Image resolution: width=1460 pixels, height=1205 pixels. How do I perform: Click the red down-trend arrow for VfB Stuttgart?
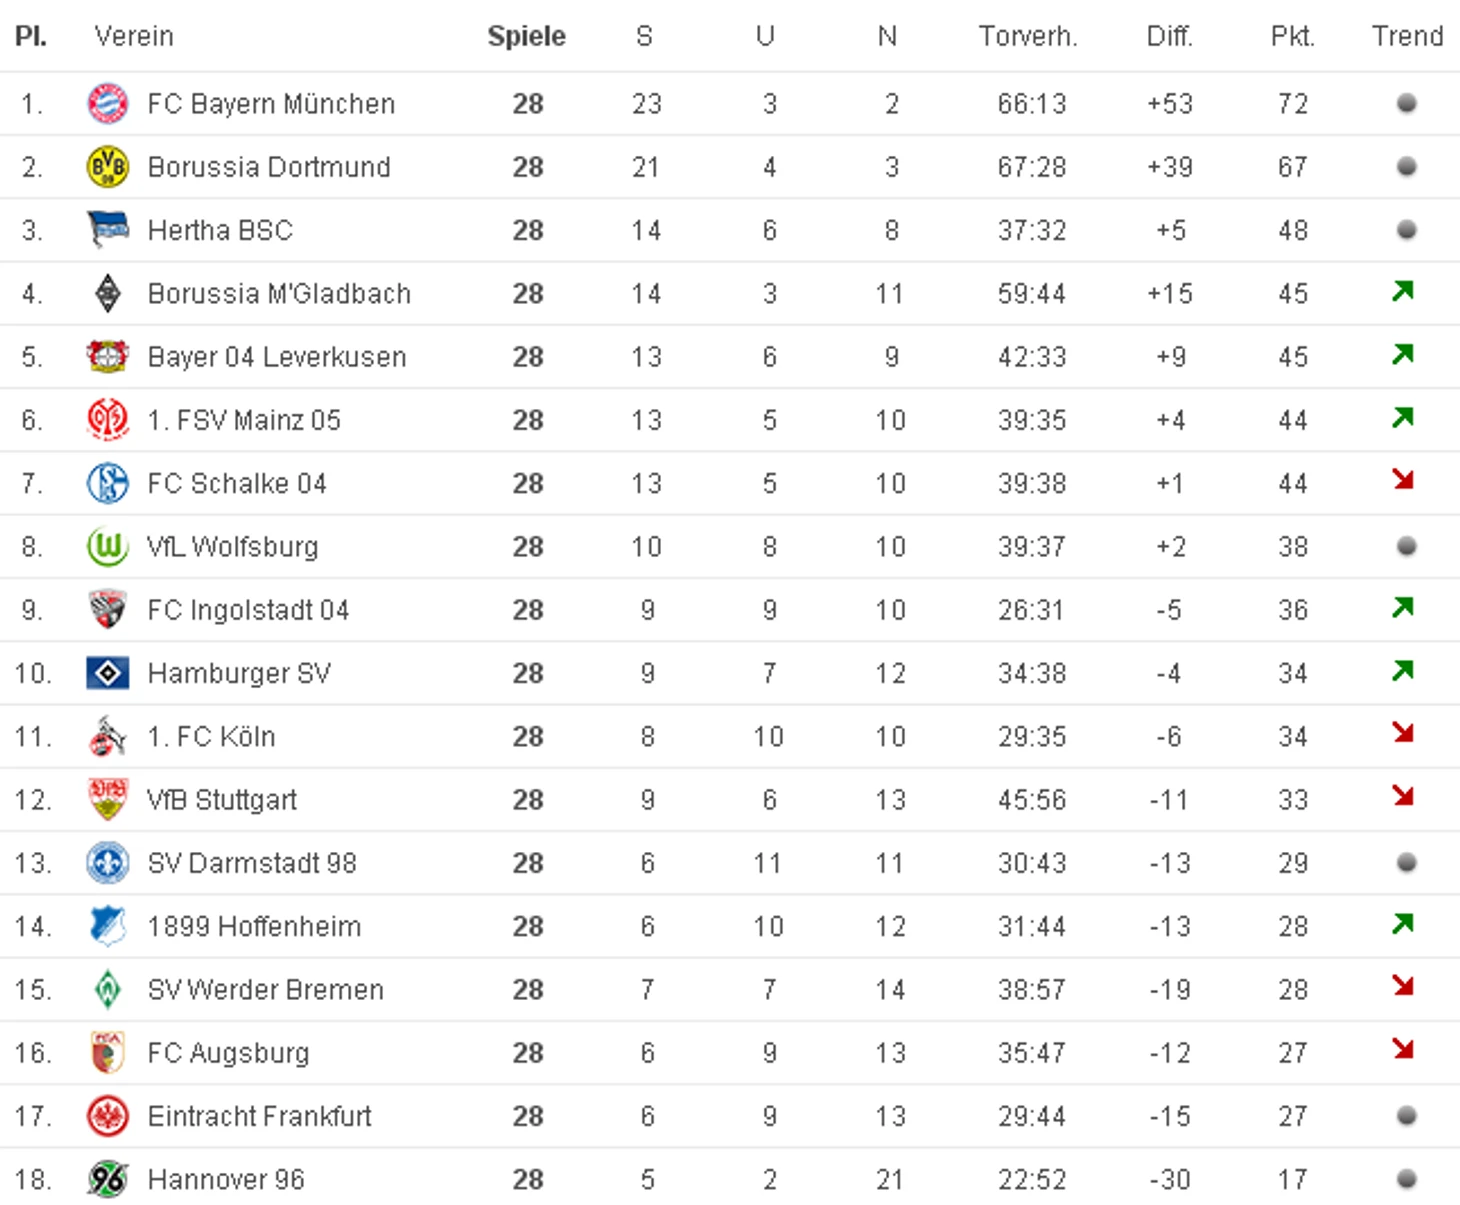pyautogui.click(x=1403, y=796)
